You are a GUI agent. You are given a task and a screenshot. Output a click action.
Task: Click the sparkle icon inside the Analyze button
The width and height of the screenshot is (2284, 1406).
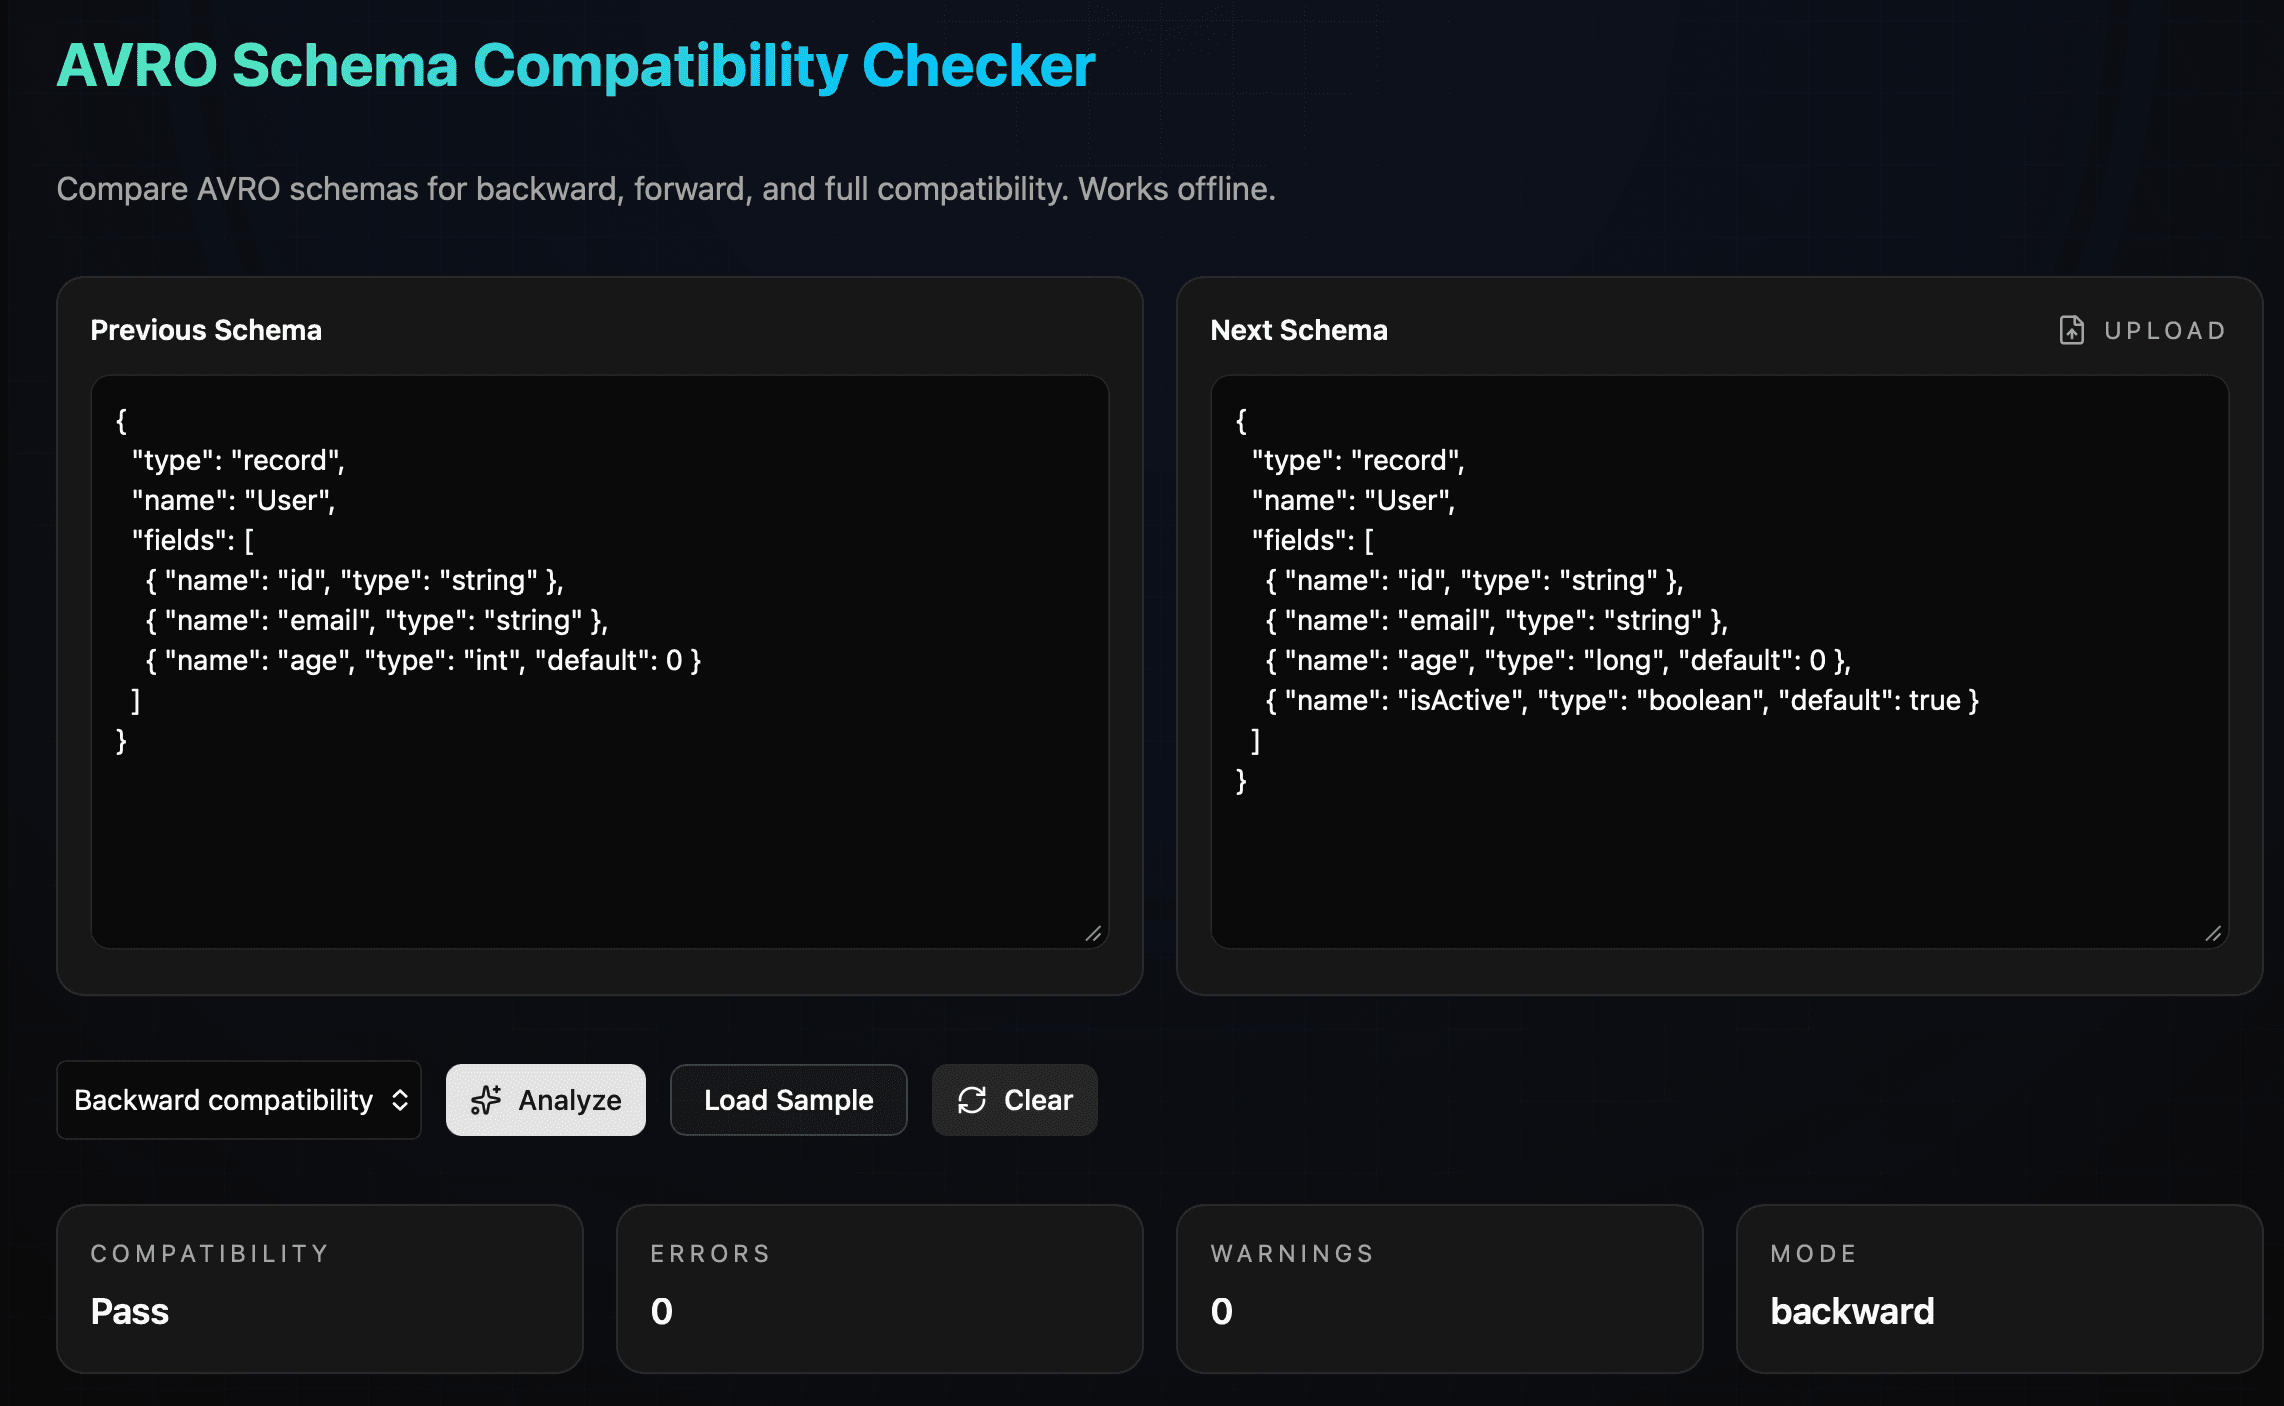point(487,1100)
